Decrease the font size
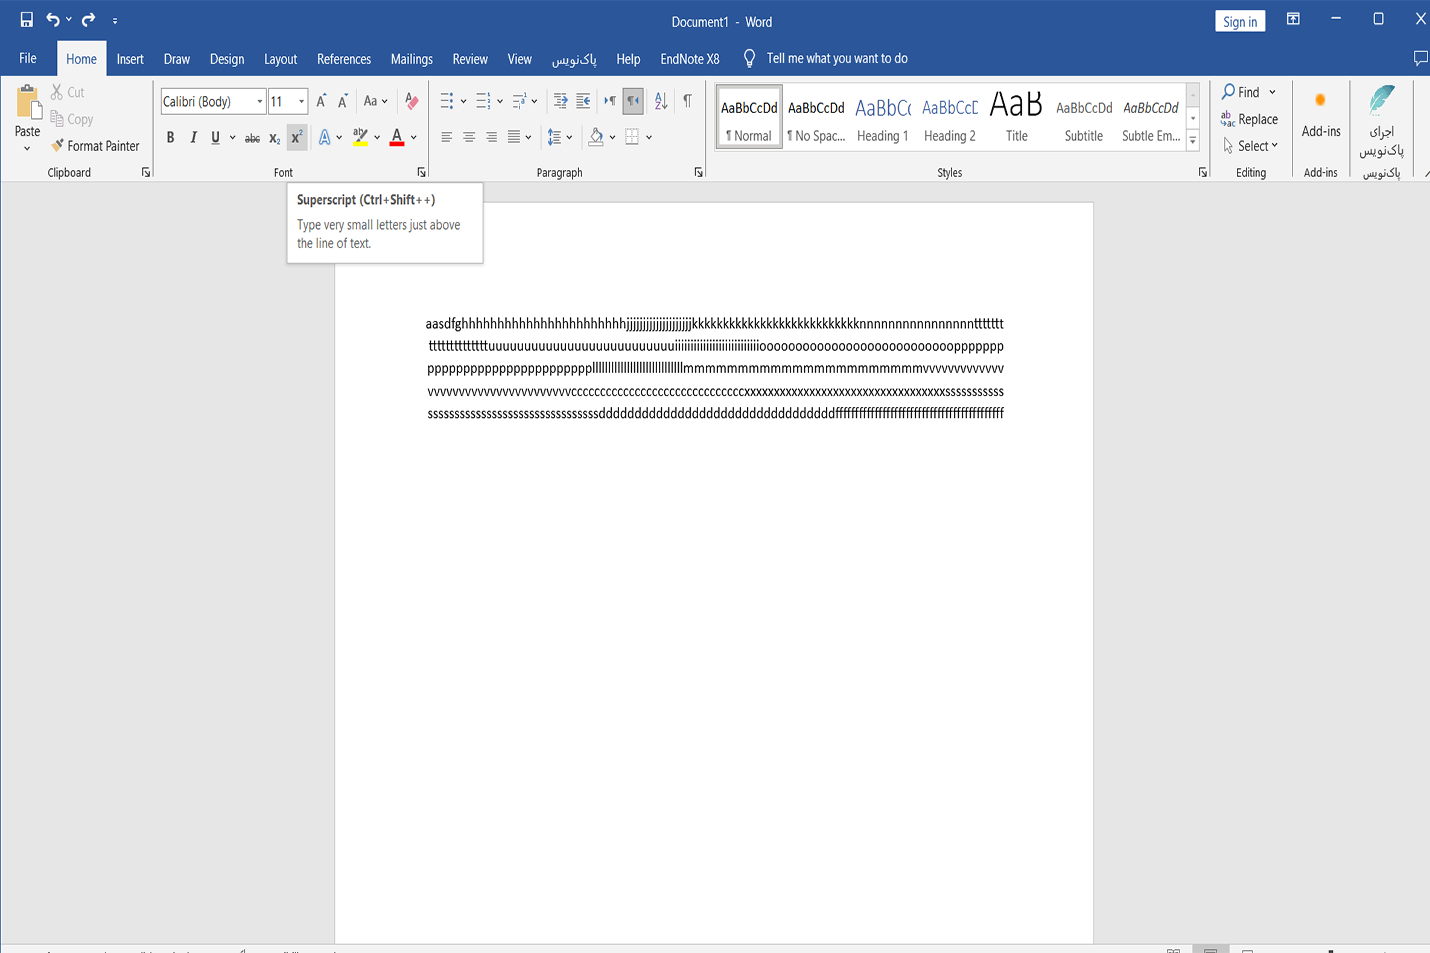The height and width of the screenshot is (953, 1430). pos(343,101)
